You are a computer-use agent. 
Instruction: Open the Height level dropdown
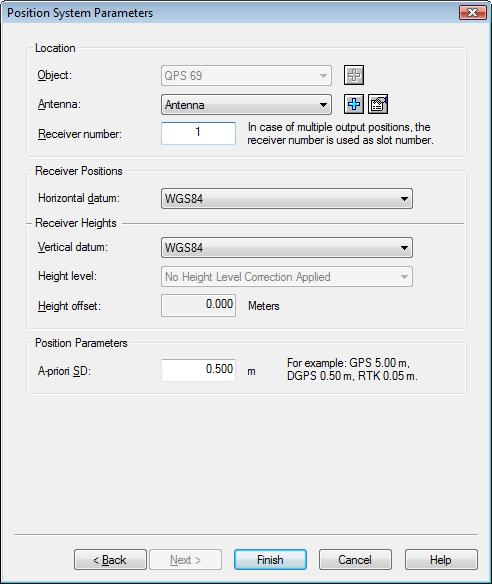pyautogui.click(x=287, y=277)
